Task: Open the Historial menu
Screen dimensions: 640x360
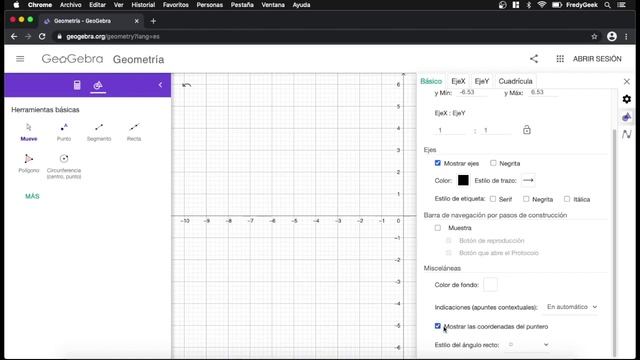Action: (x=143, y=5)
